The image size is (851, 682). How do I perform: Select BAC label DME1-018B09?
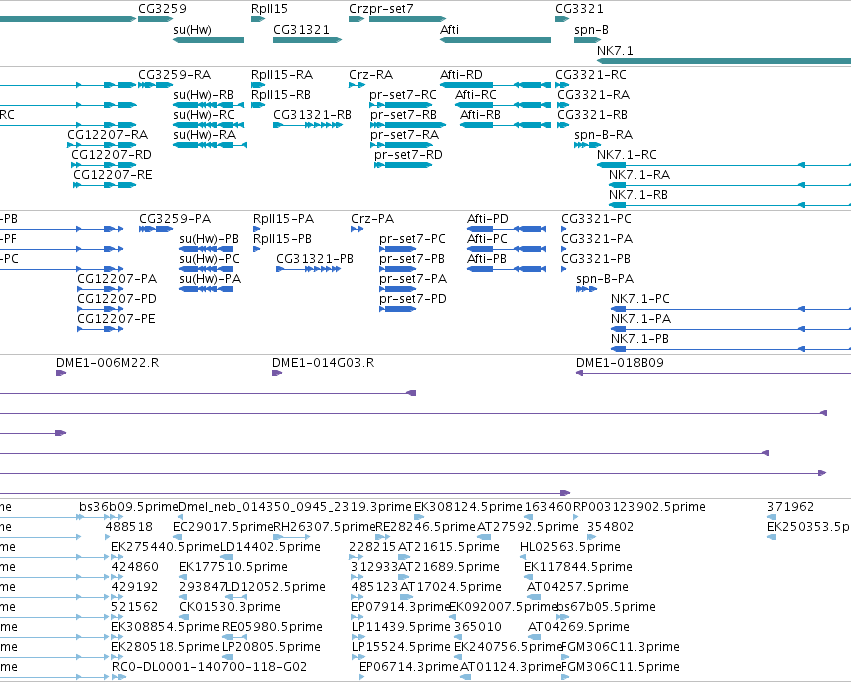pos(620,364)
